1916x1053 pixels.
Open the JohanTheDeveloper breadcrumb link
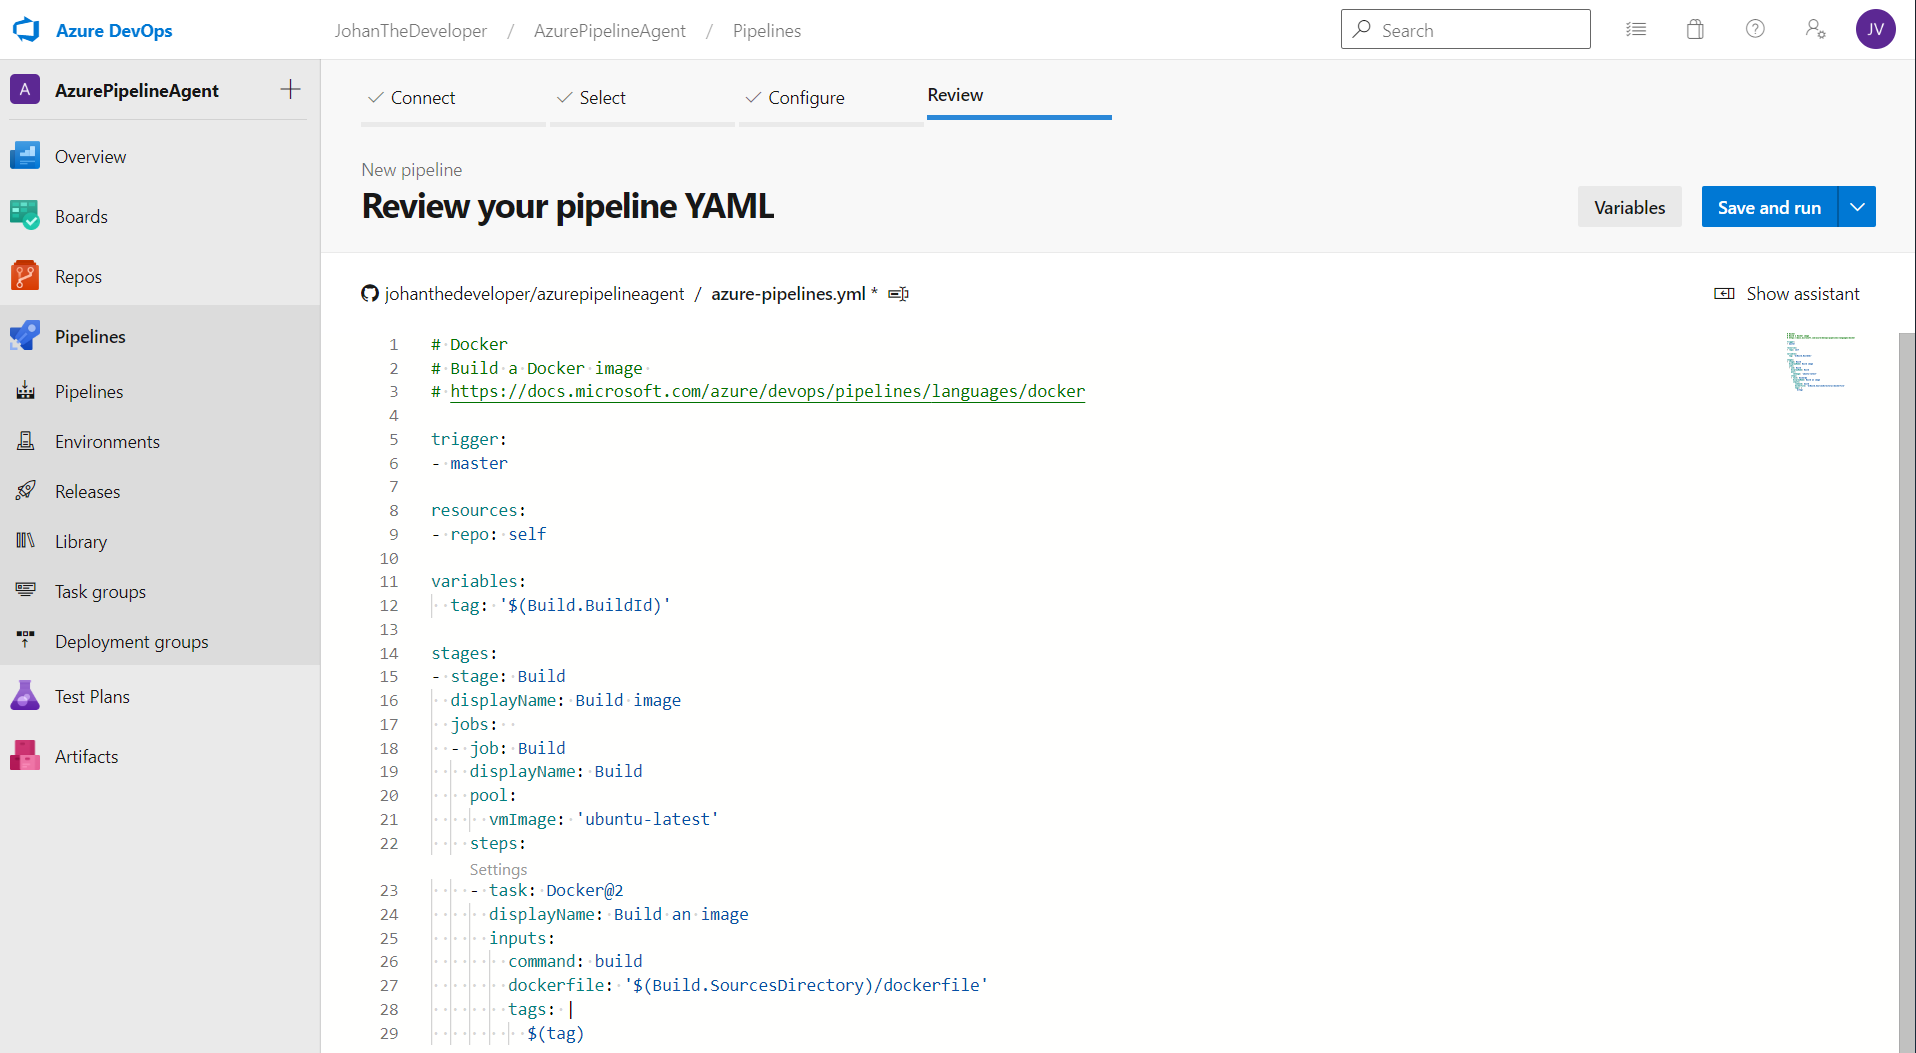tap(410, 30)
